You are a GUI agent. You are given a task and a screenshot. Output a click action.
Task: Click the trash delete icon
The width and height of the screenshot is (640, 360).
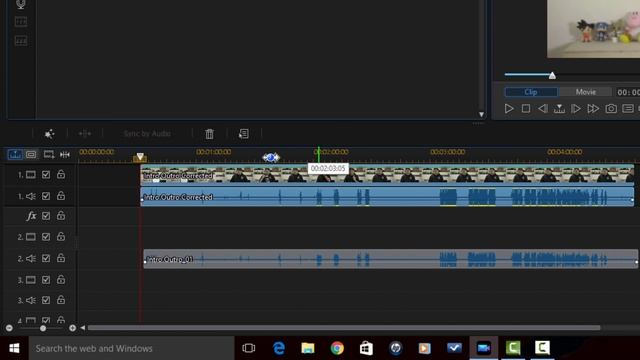click(209, 133)
